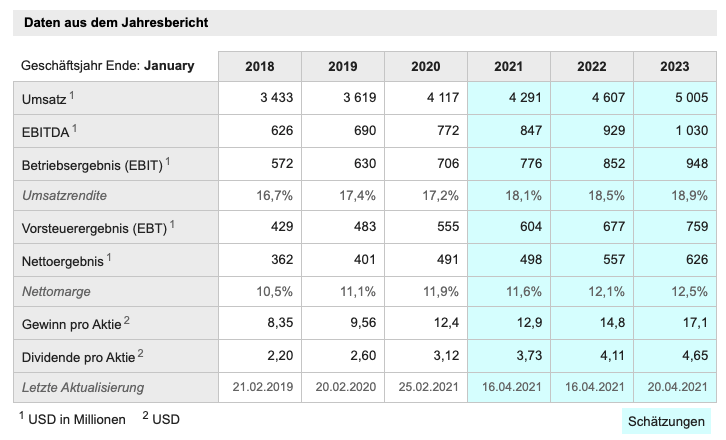
Task: Click the Schätzungen legend box
Action: [x=666, y=421]
